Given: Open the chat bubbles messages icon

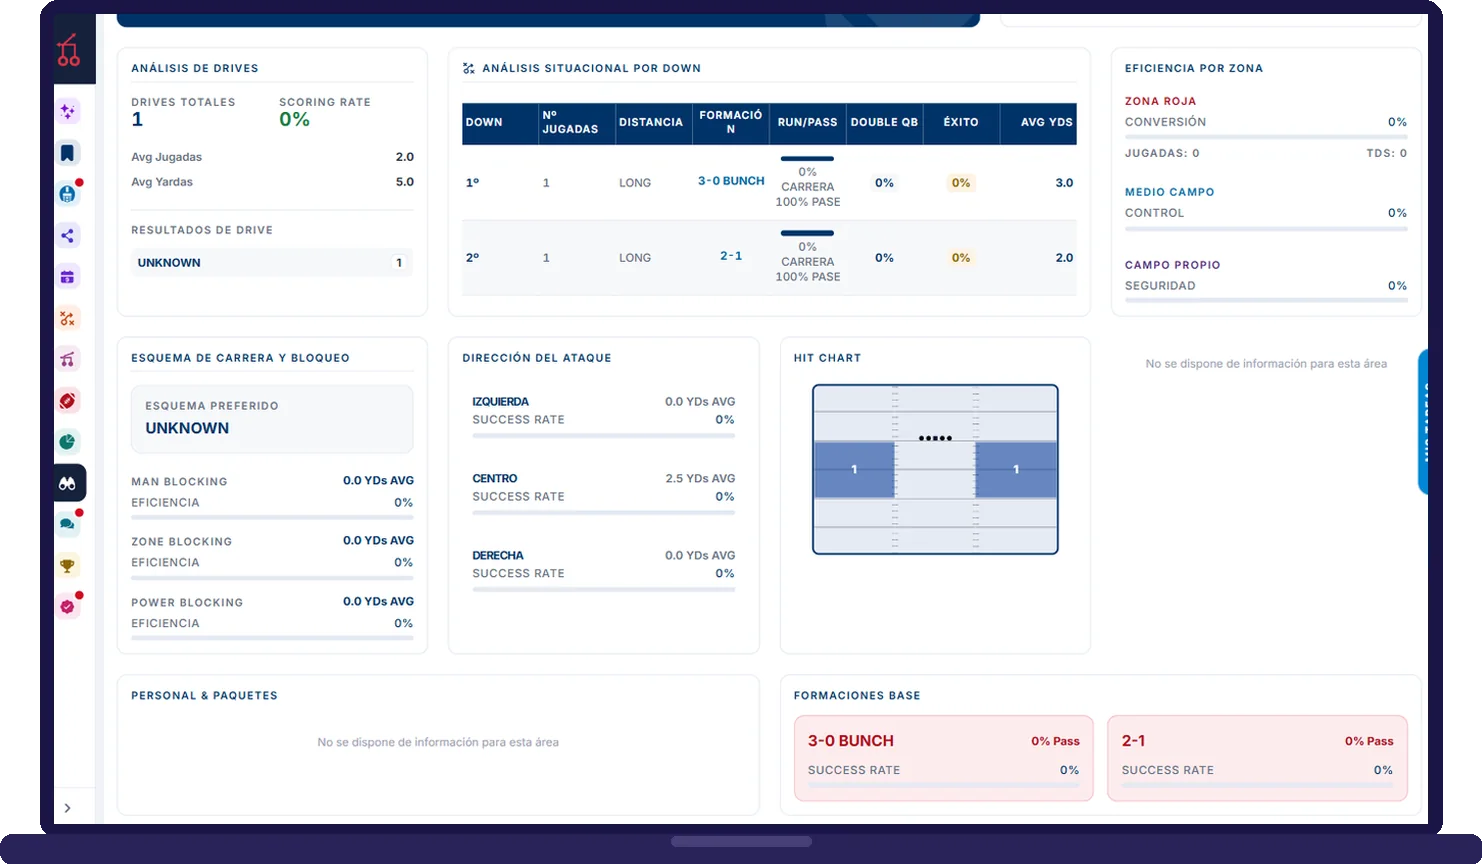Looking at the screenshot, I should click(x=67, y=524).
